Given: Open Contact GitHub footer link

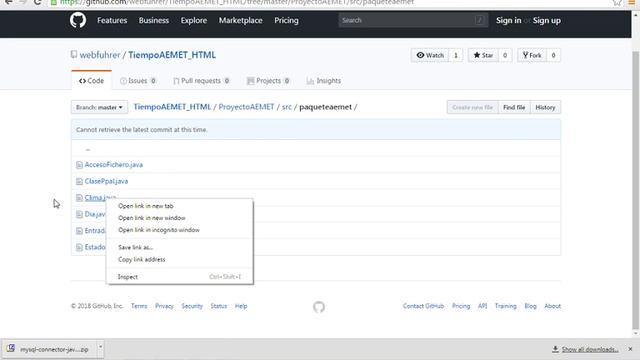Looking at the screenshot, I should click(x=423, y=306).
